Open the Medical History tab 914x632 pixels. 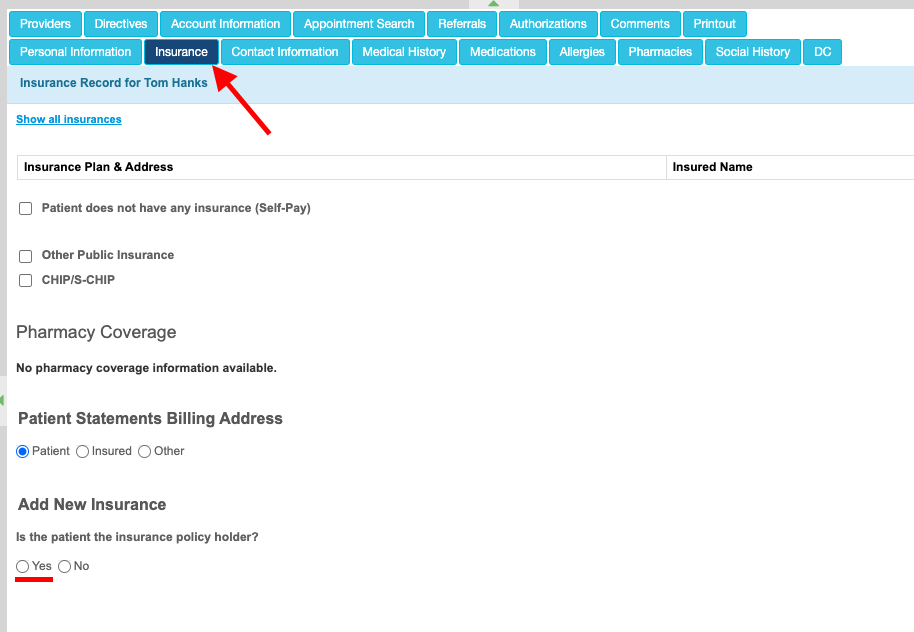(x=405, y=52)
